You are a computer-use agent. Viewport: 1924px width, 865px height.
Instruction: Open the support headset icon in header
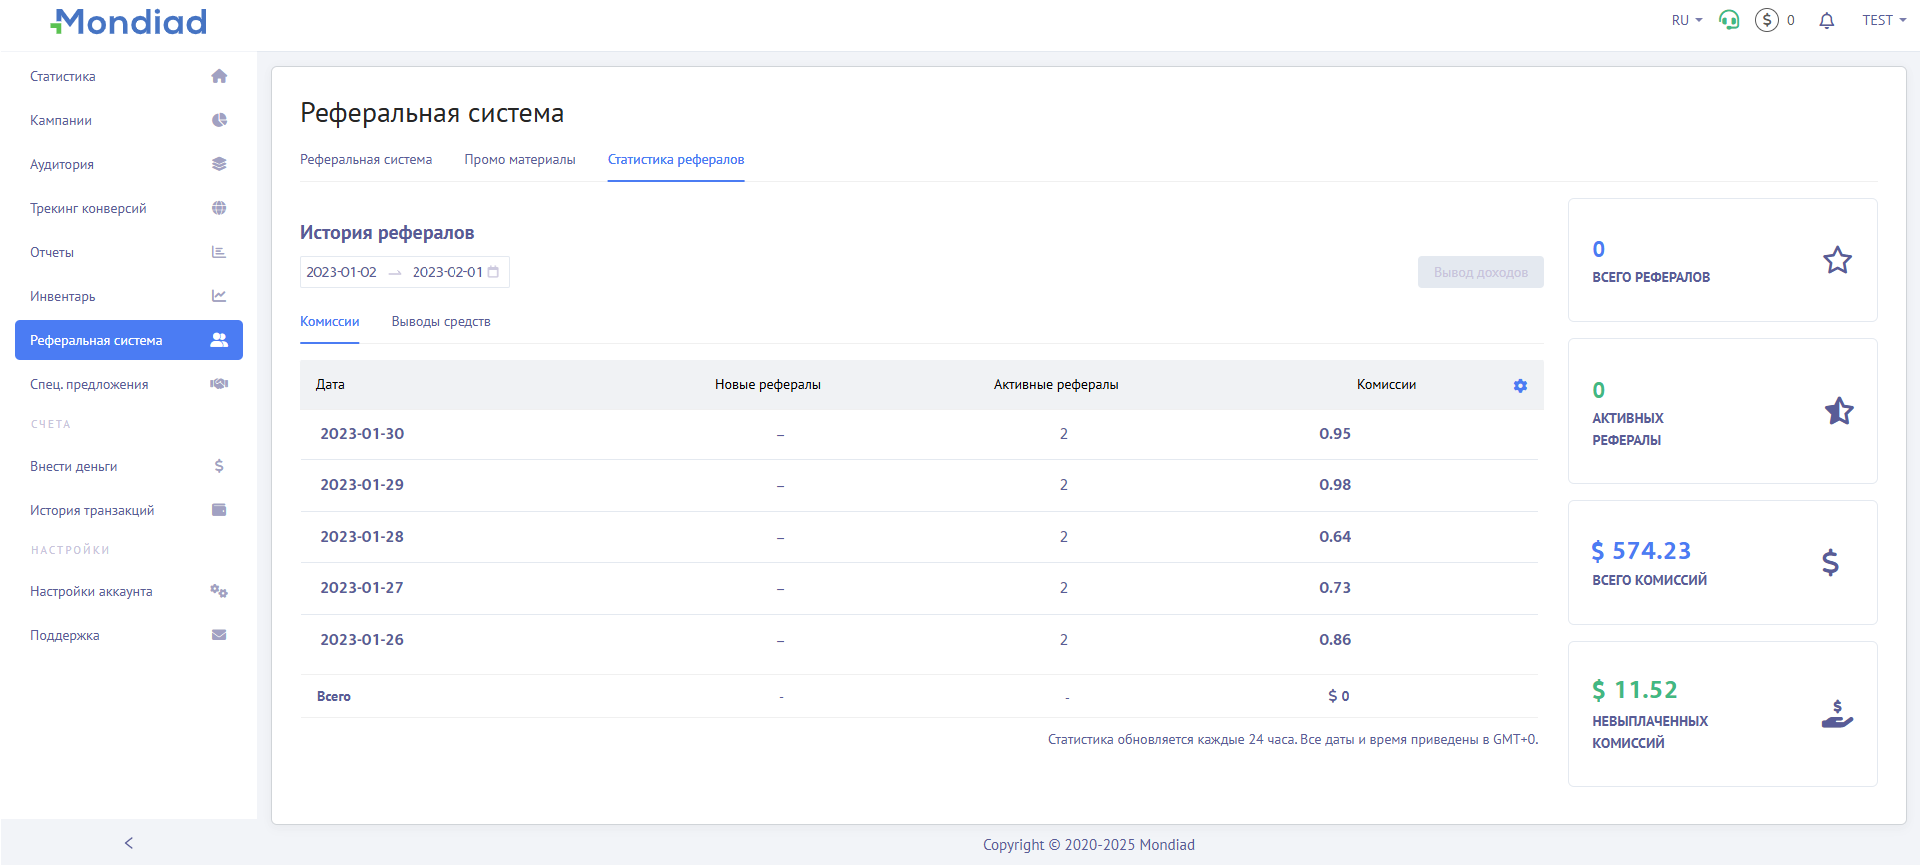pos(1729,20)
